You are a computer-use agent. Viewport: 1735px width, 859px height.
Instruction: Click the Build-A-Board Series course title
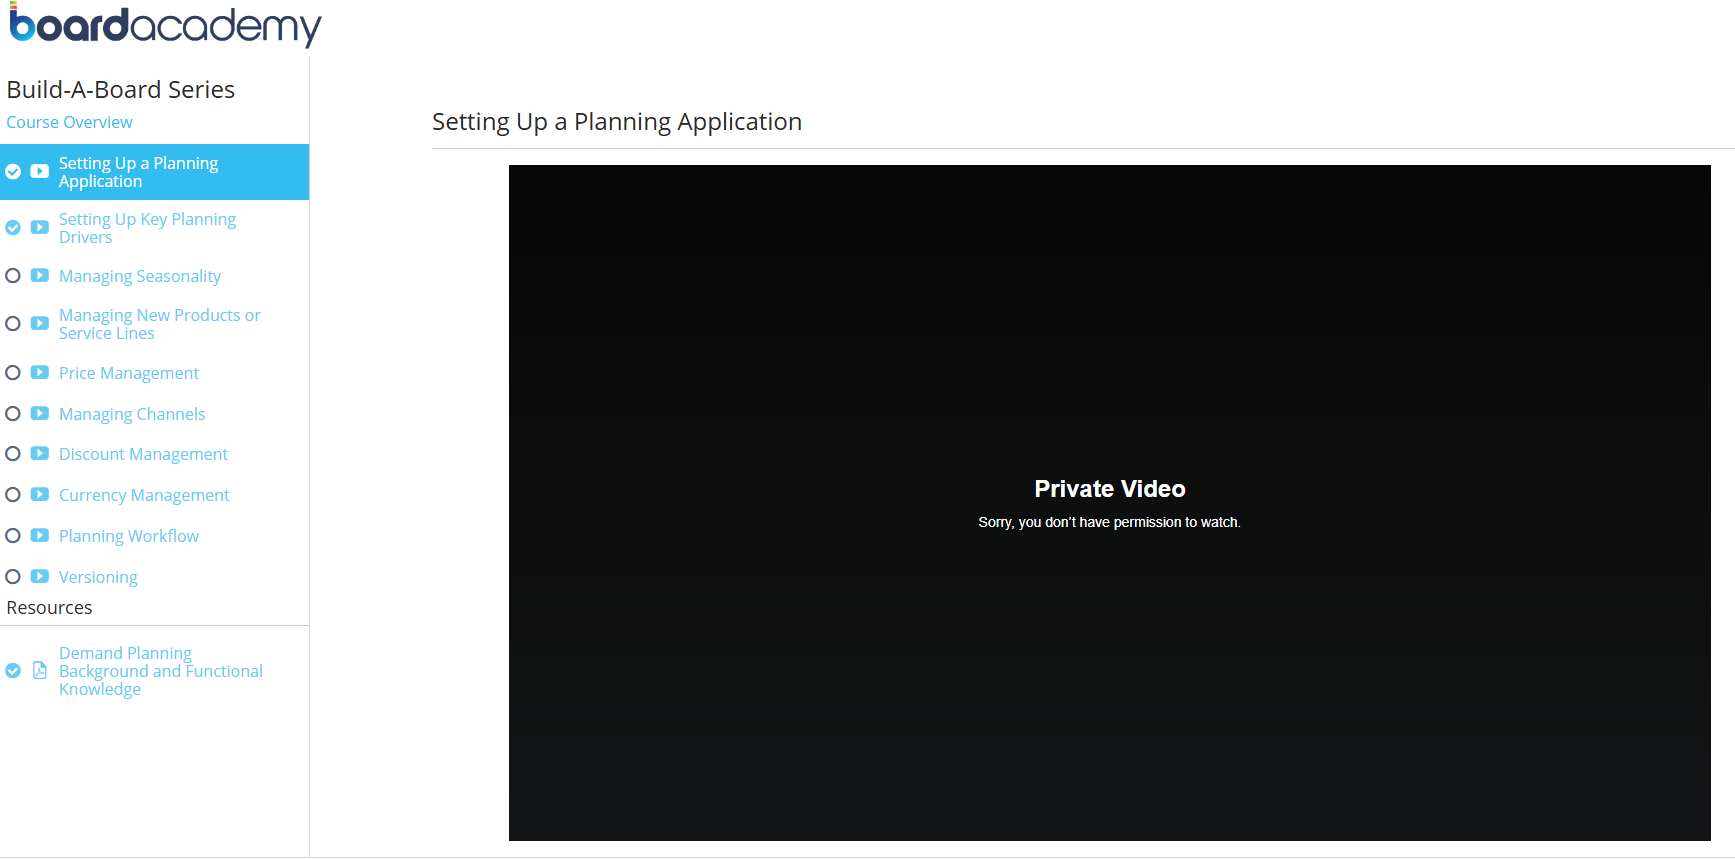[x=121, y=89]
